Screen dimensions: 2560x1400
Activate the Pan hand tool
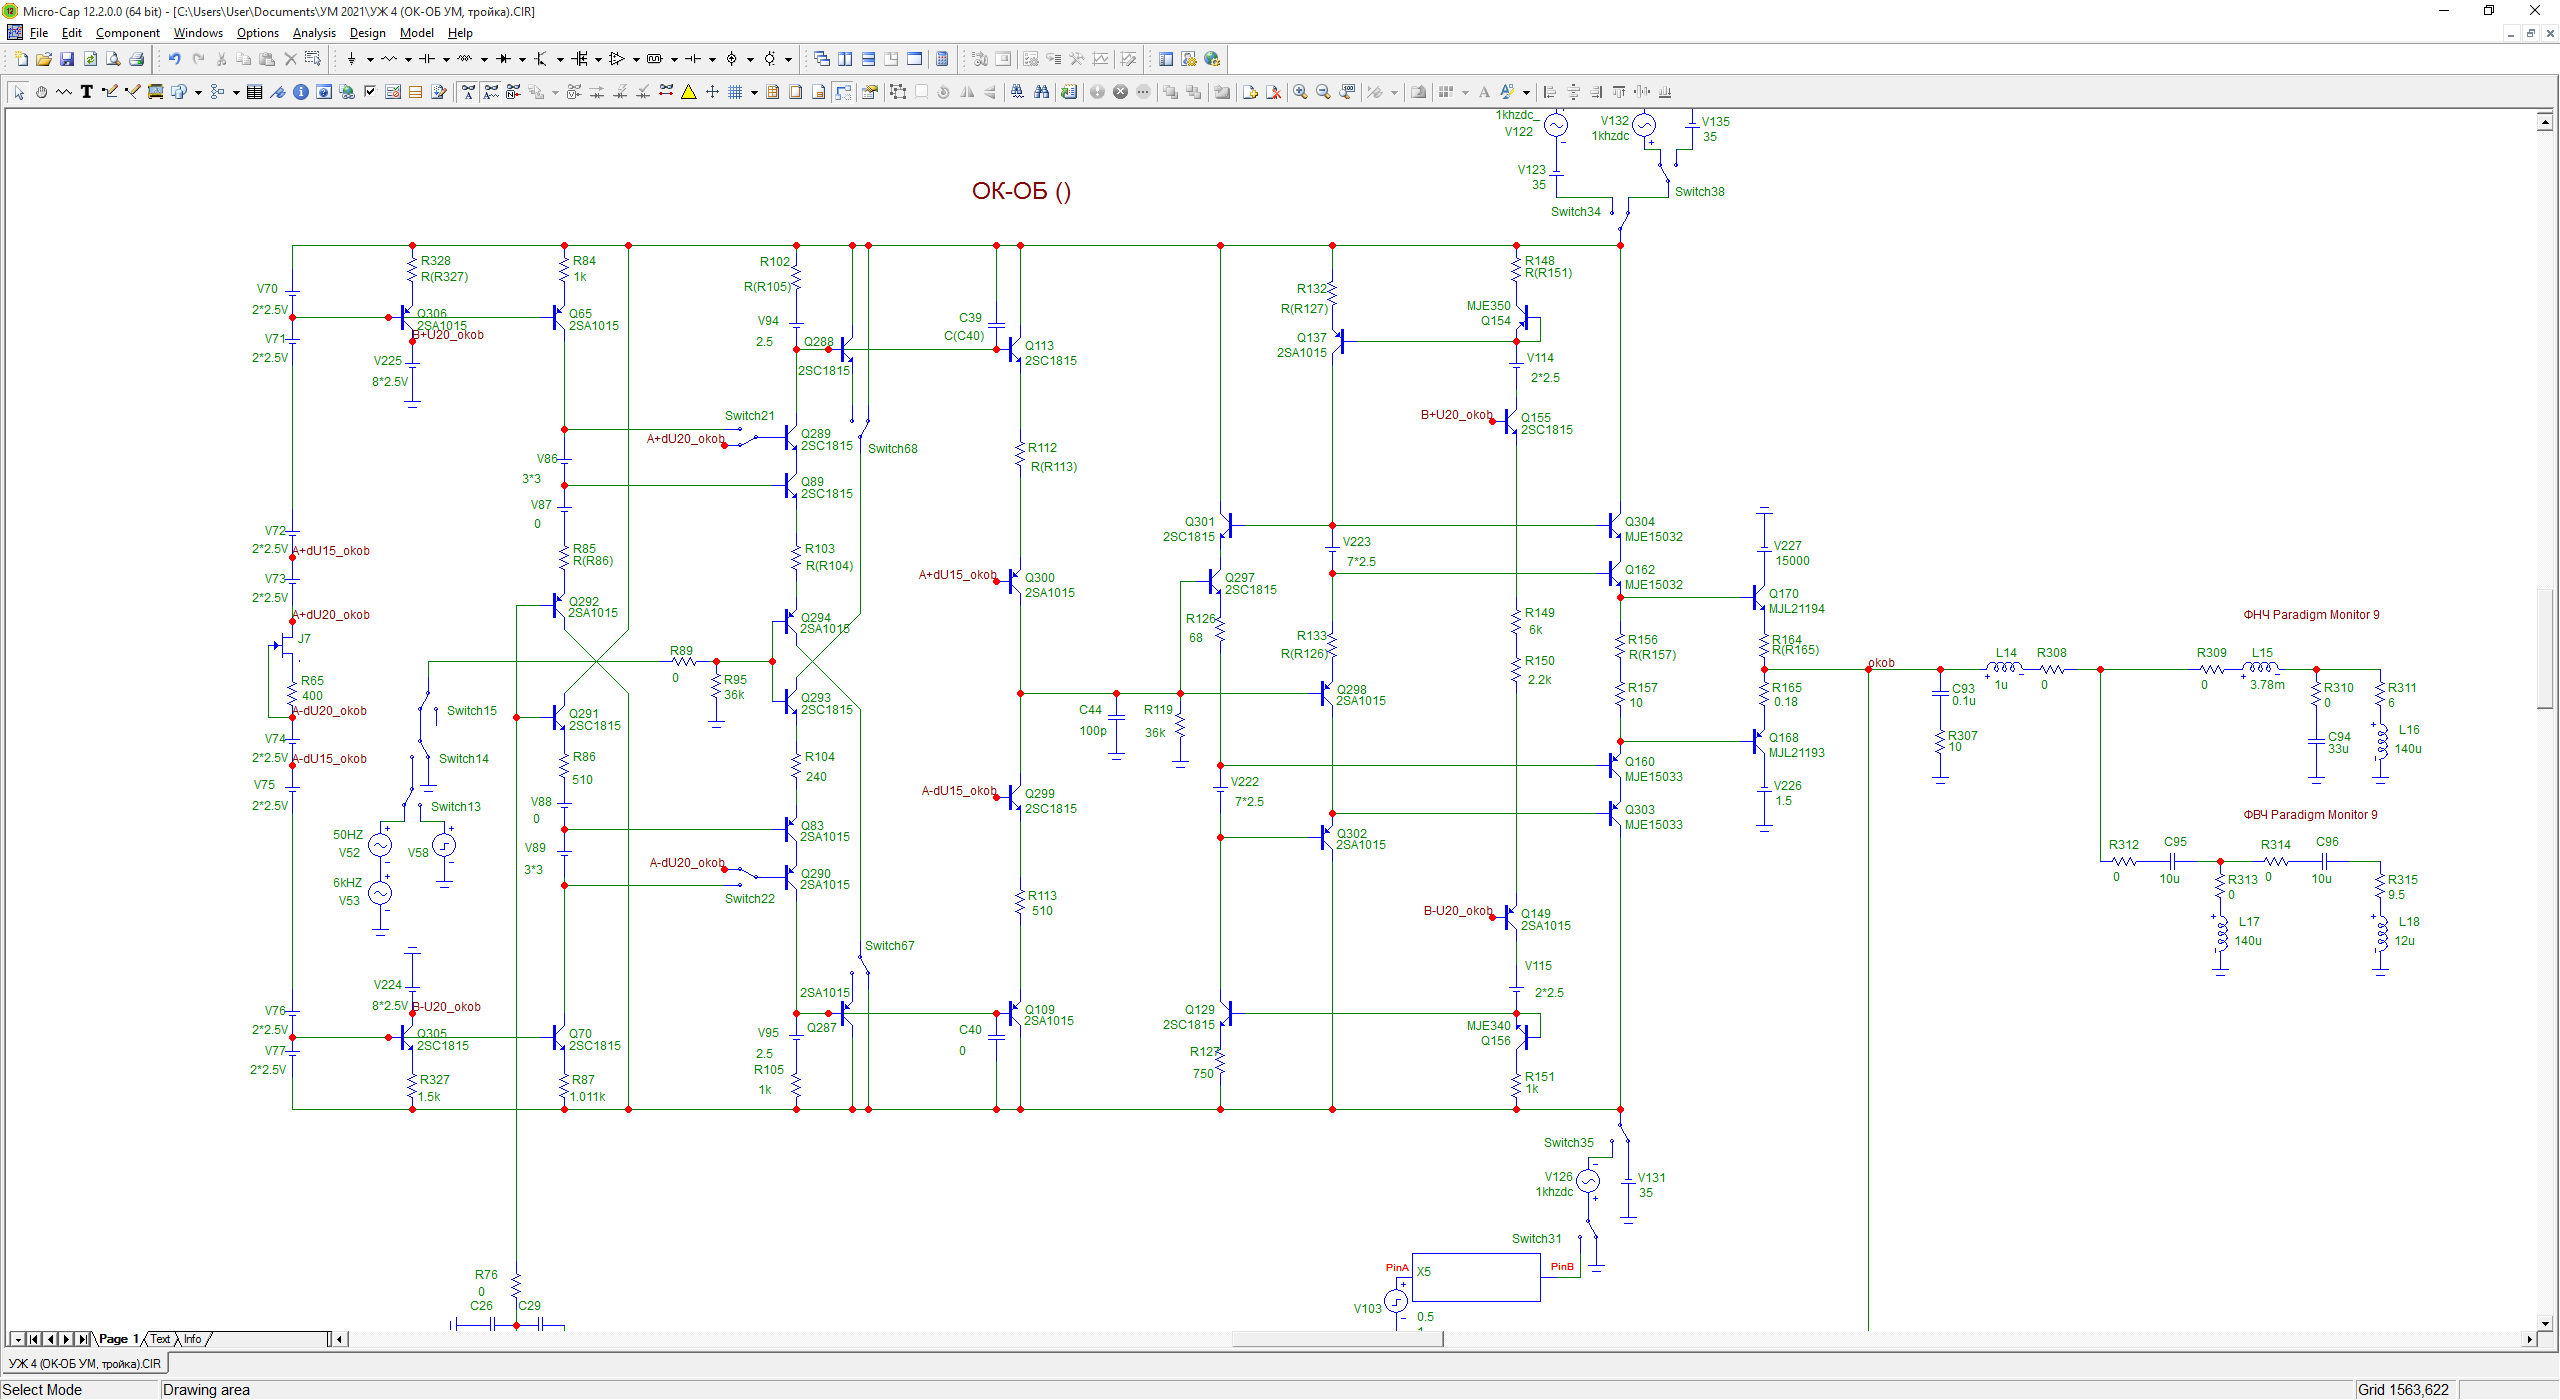[x=41, y=92]
